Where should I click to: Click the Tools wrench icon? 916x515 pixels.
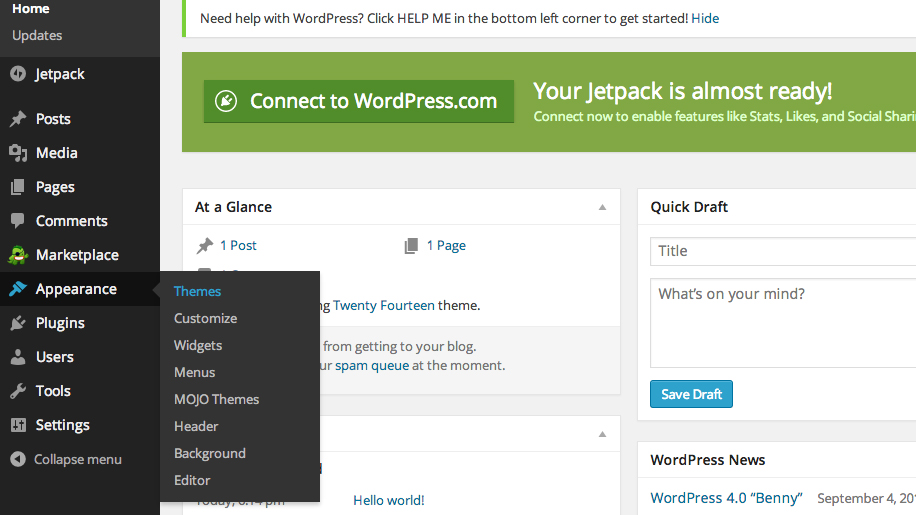tap(18, 391)
